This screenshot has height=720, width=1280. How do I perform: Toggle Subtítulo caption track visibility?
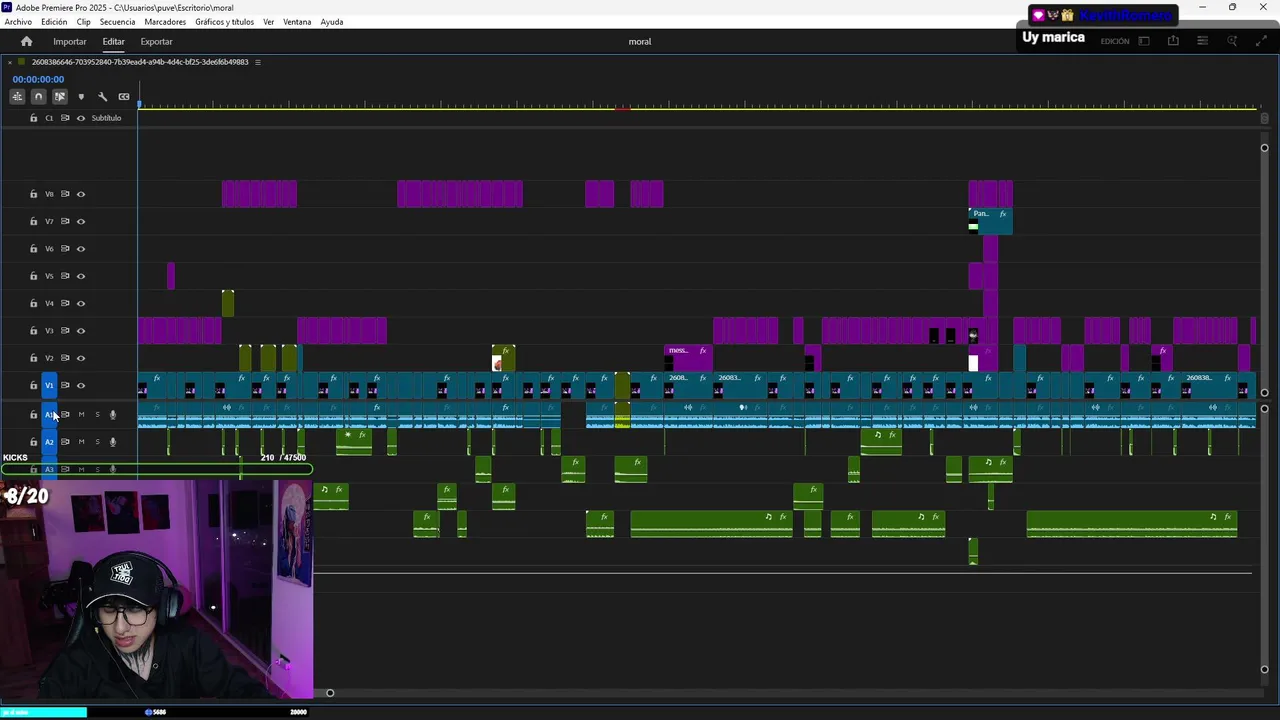[81, 118]
